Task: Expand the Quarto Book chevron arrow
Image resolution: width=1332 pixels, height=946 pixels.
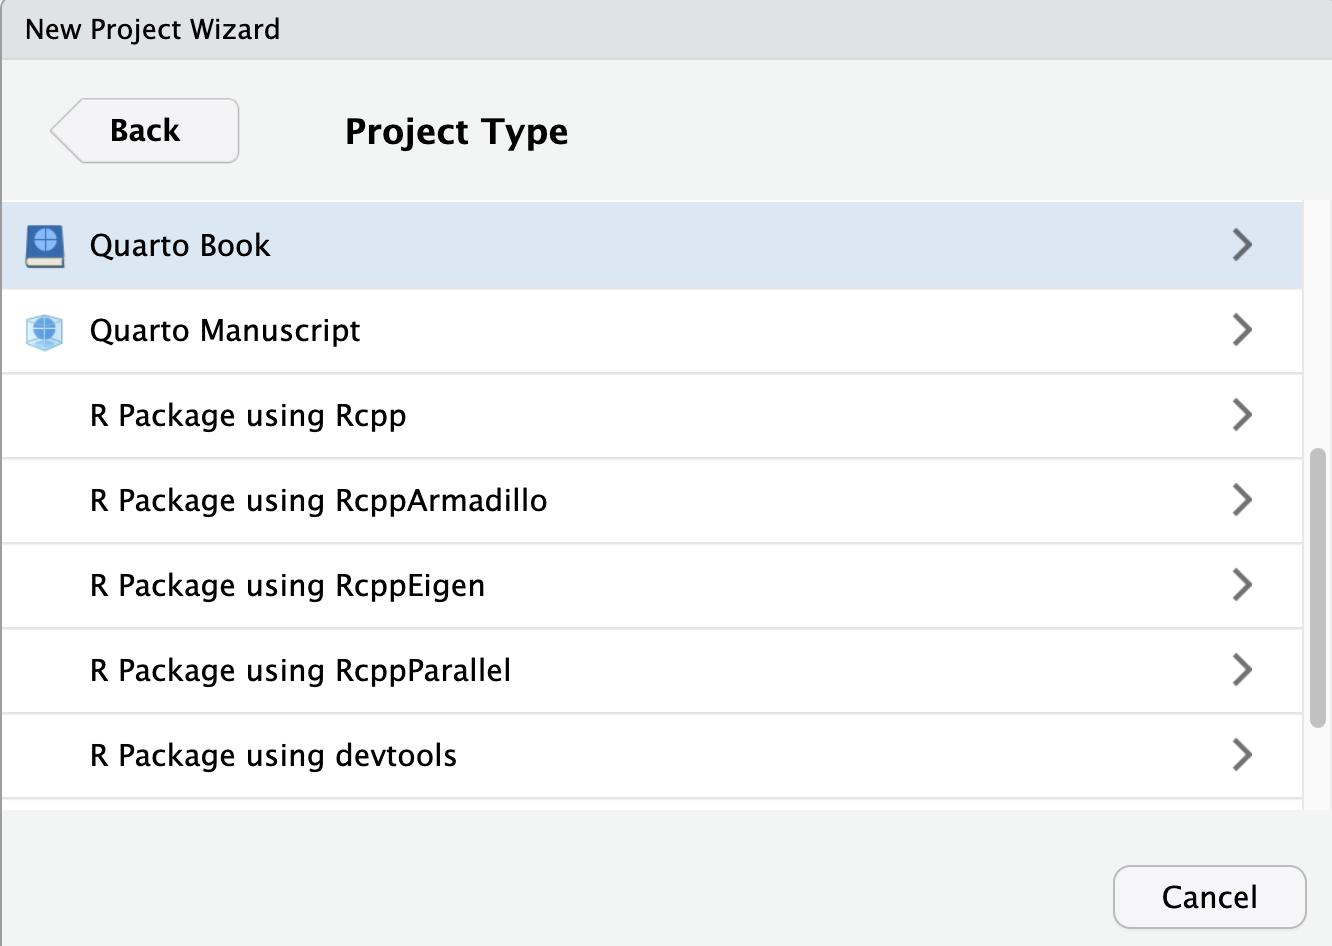Action: [1242, 245]
